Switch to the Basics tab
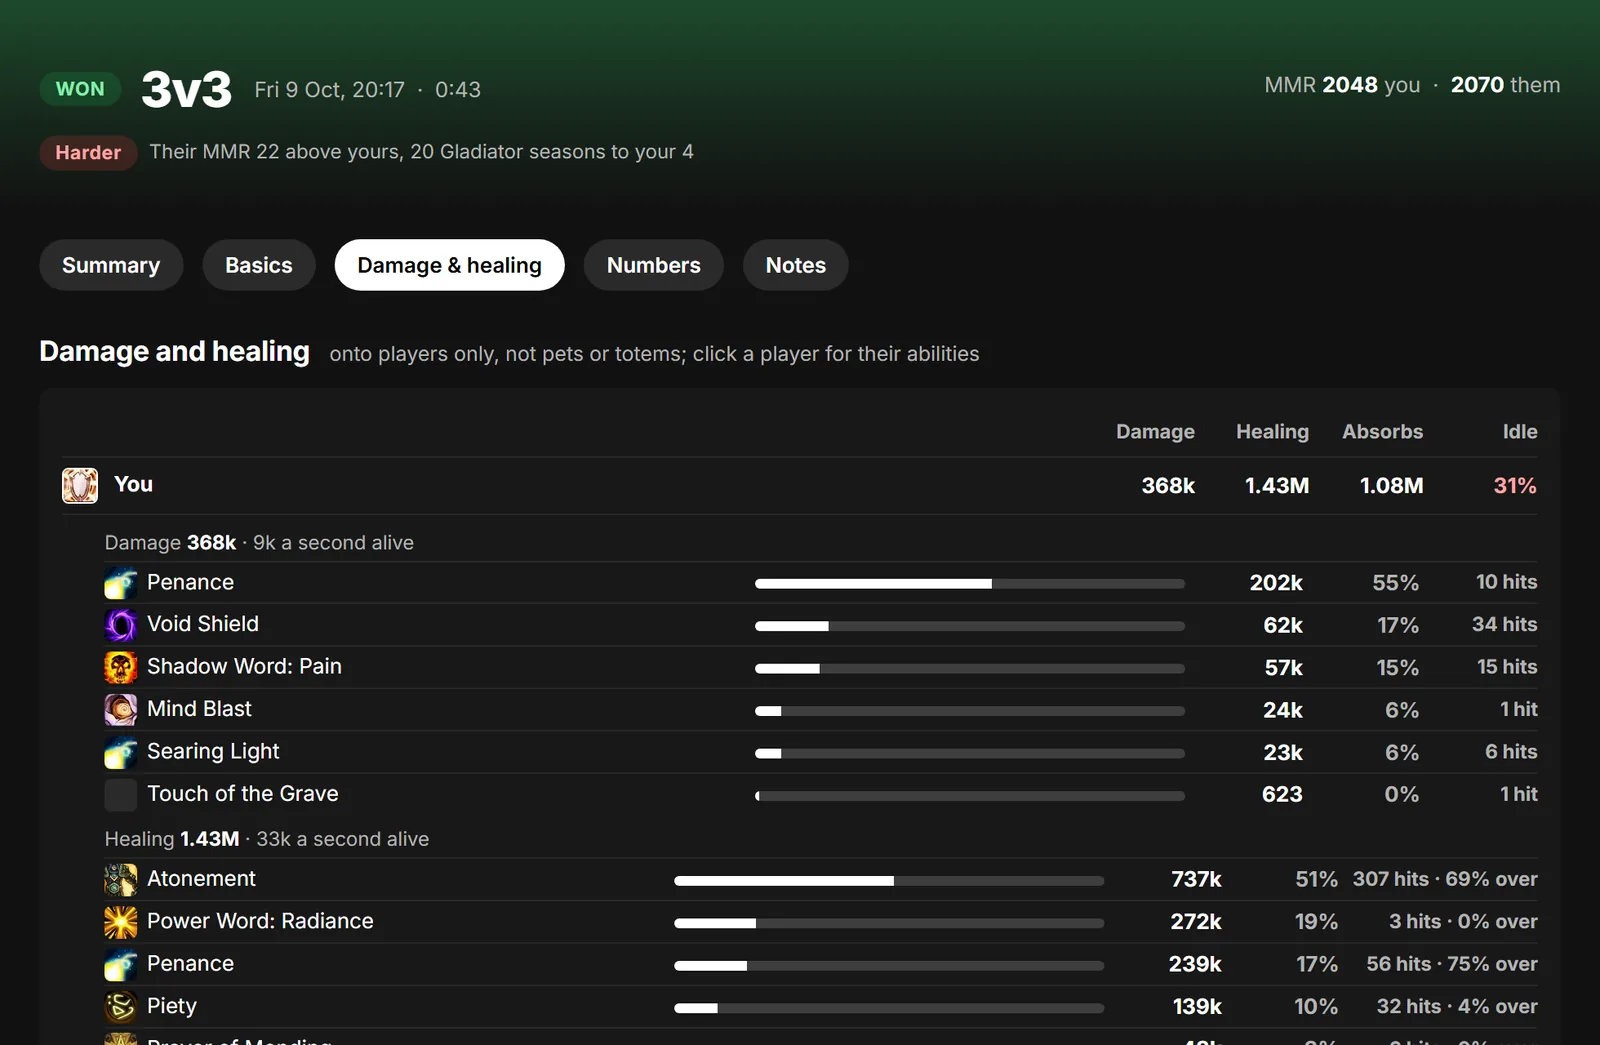 (259, 265)
